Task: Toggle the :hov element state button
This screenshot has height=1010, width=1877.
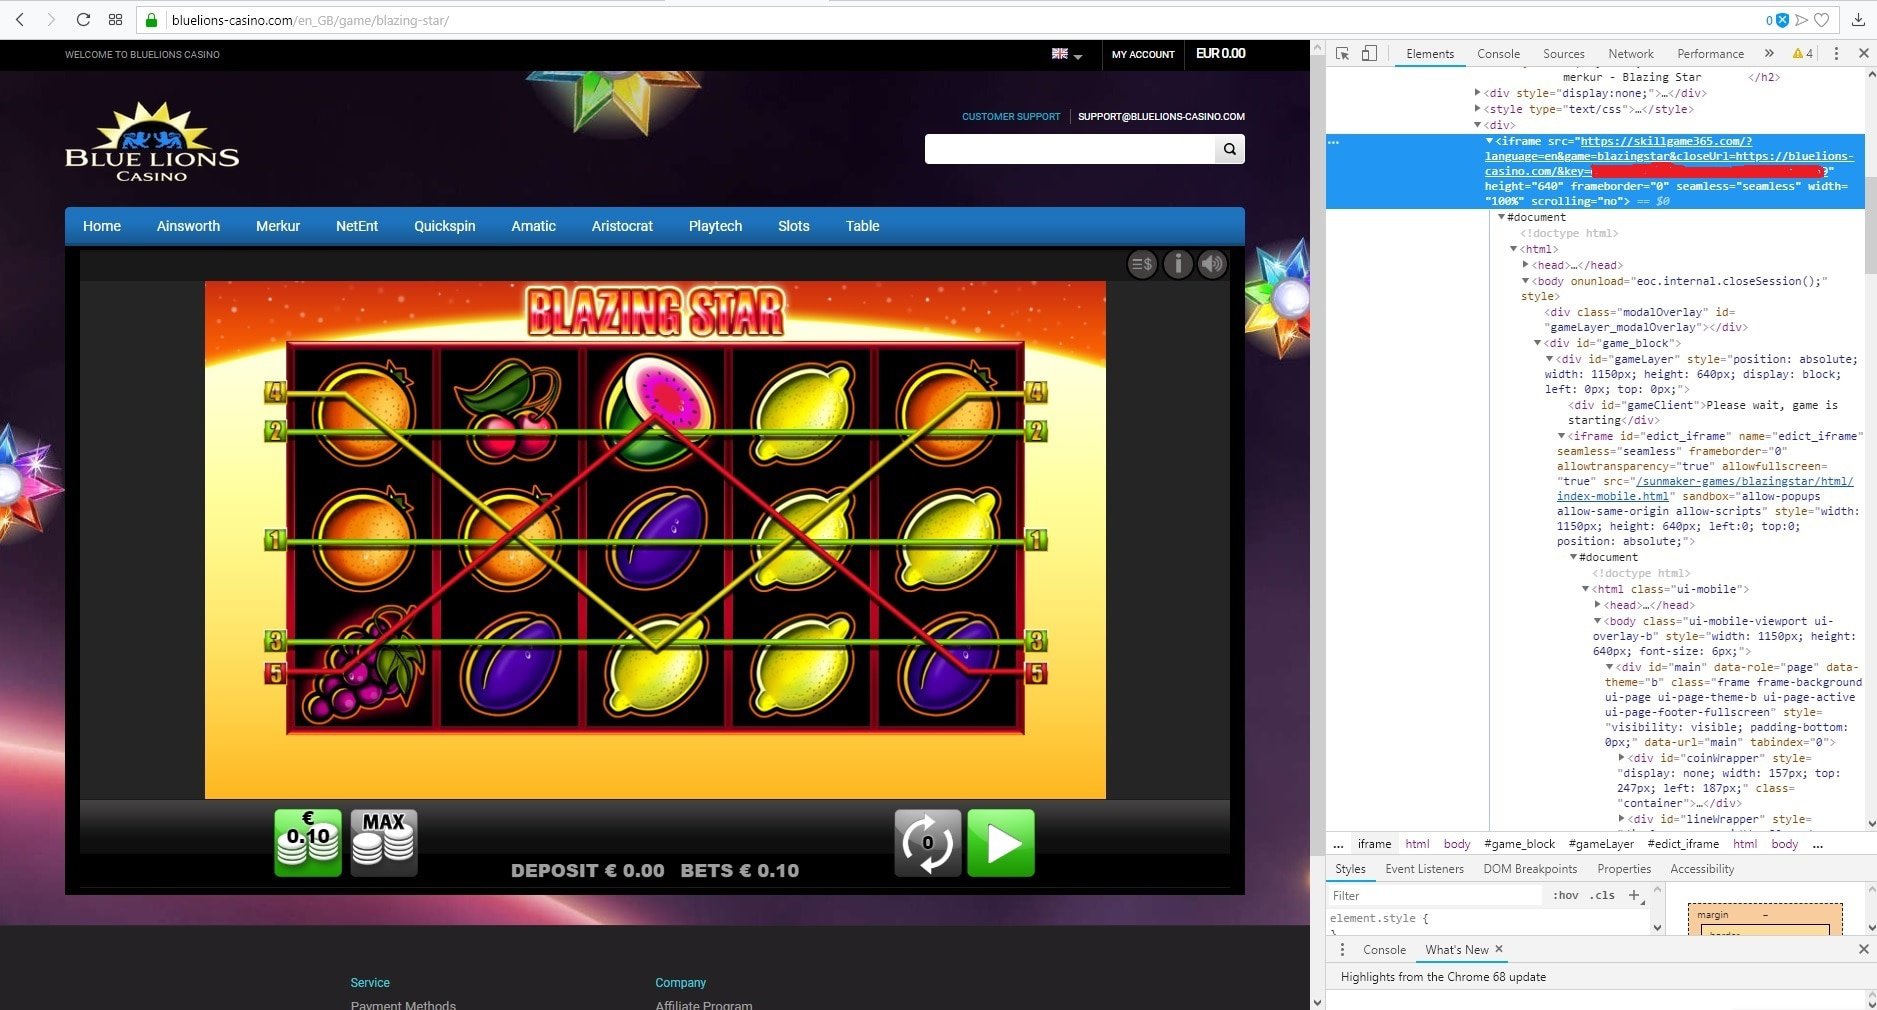Action: [x=1566, y=895]
